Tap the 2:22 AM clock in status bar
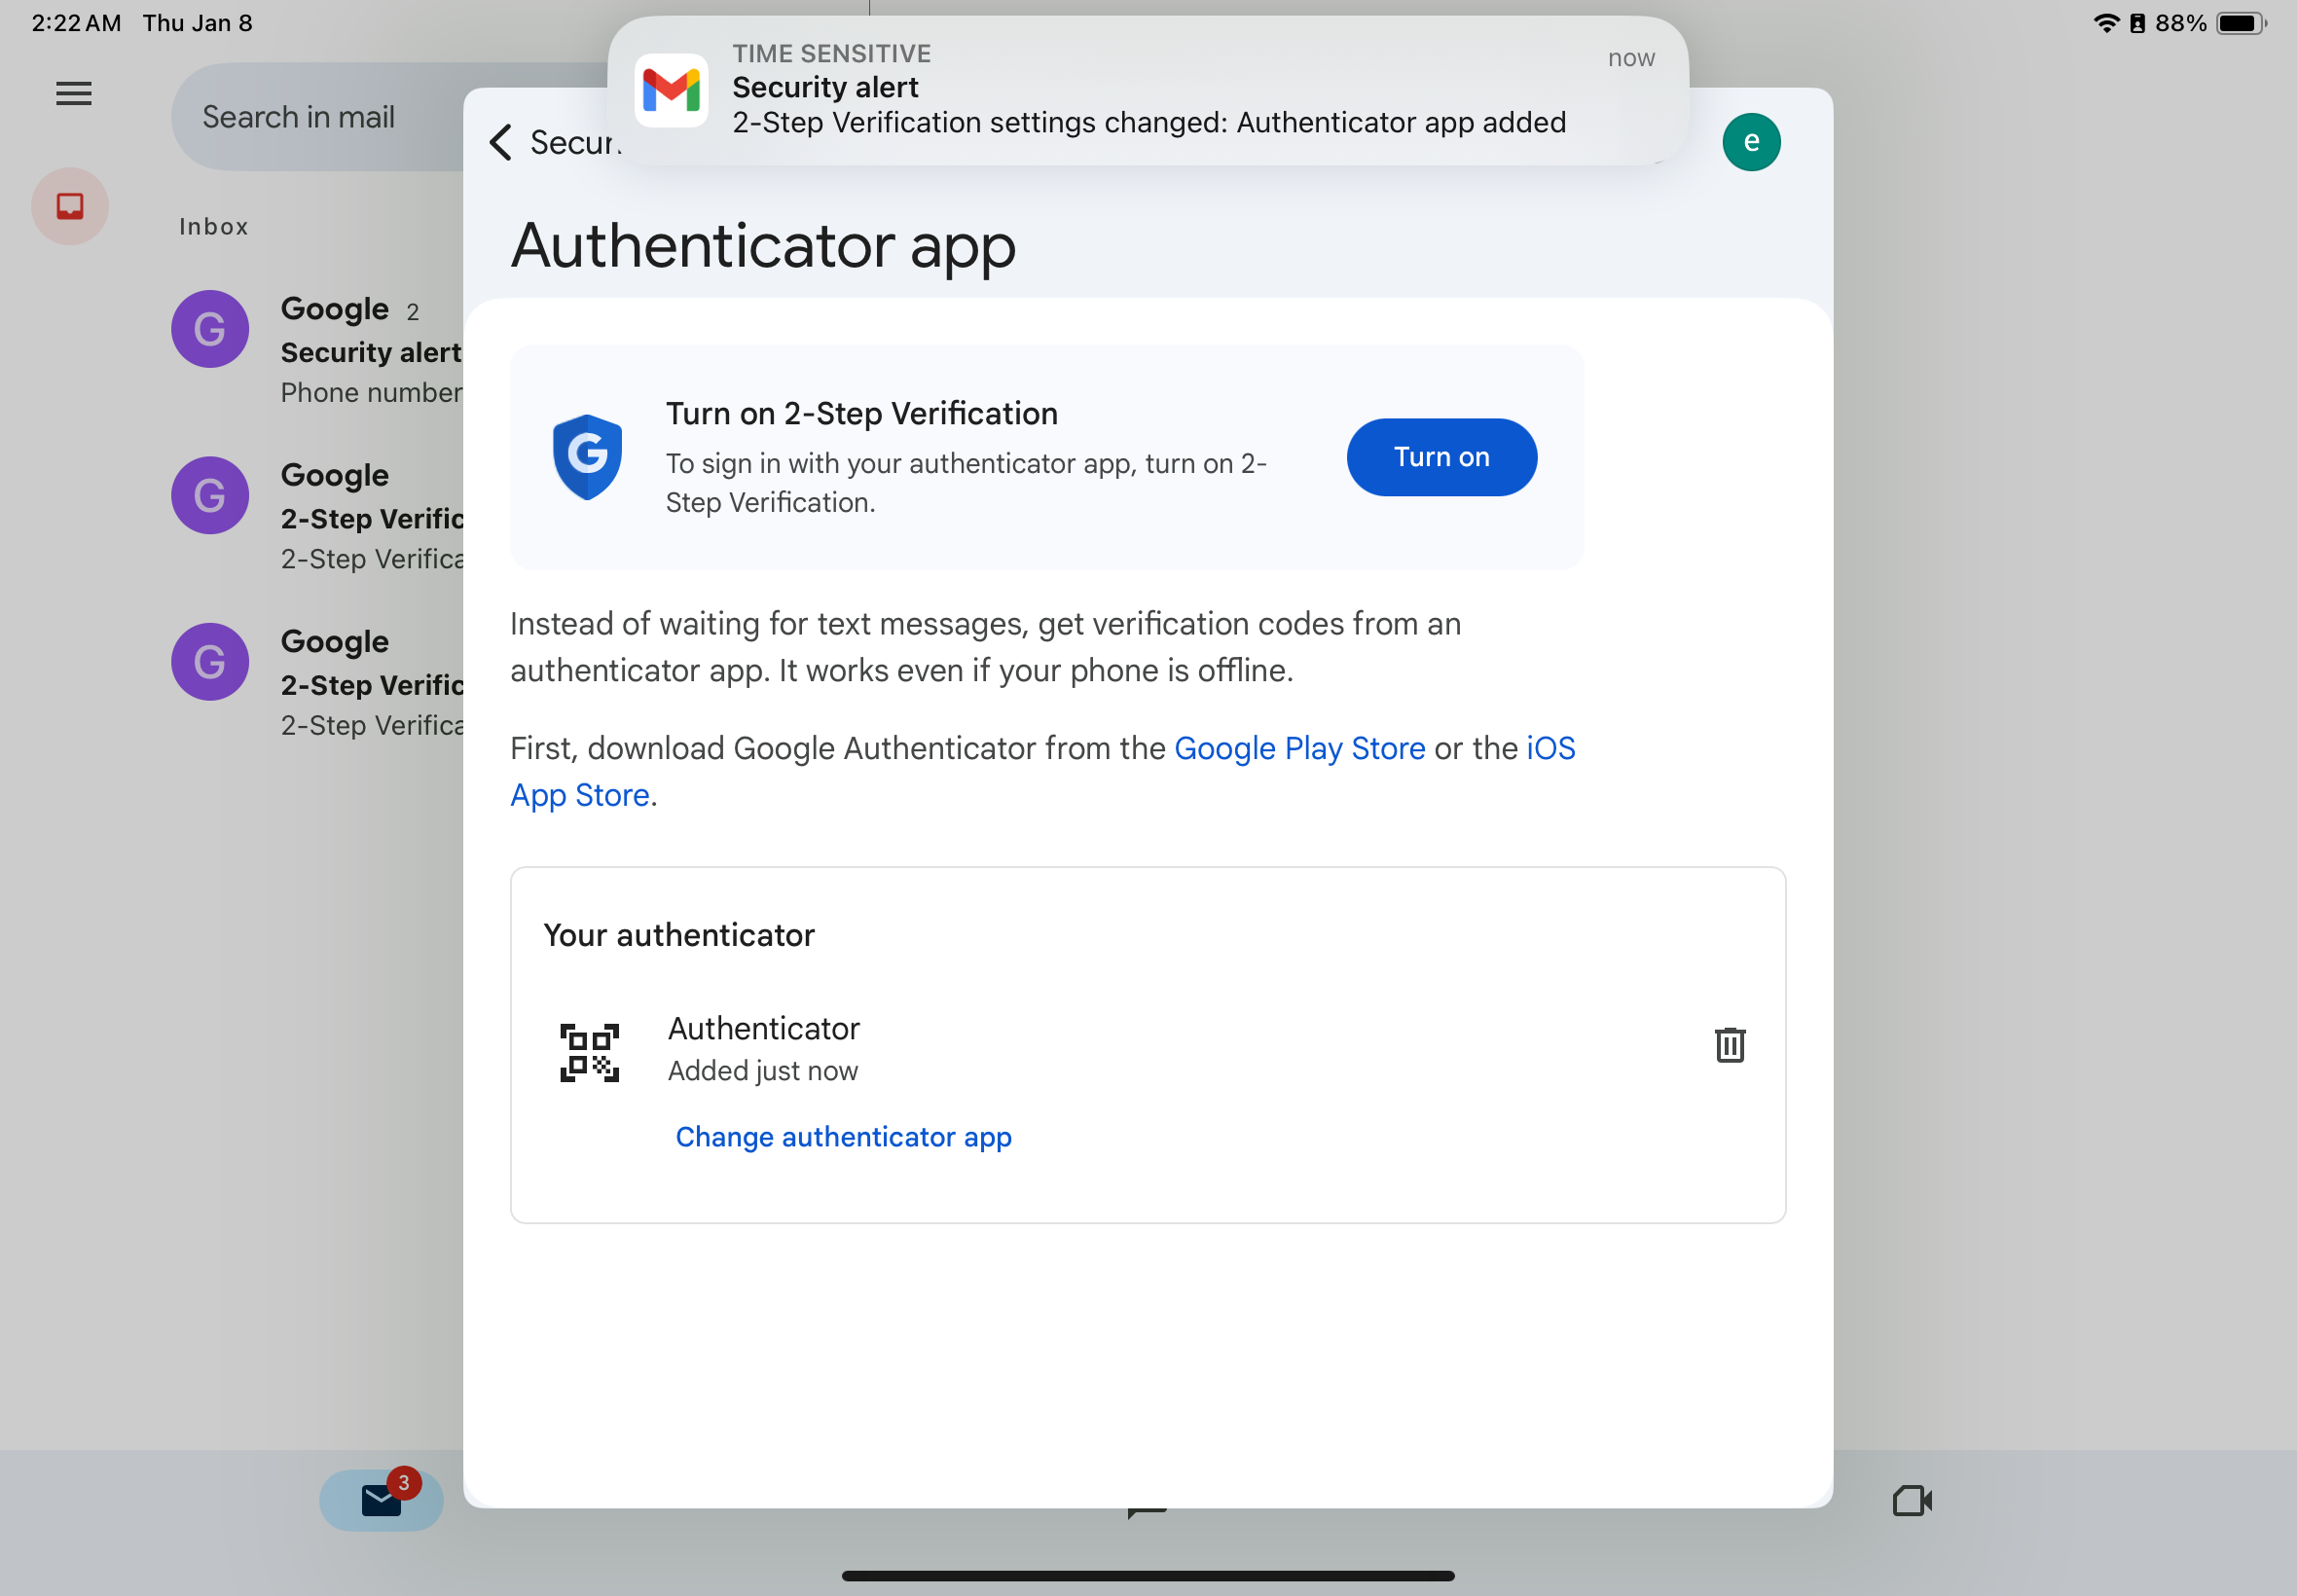This screenshot has width=2297, height=1596. click(76, 23)
